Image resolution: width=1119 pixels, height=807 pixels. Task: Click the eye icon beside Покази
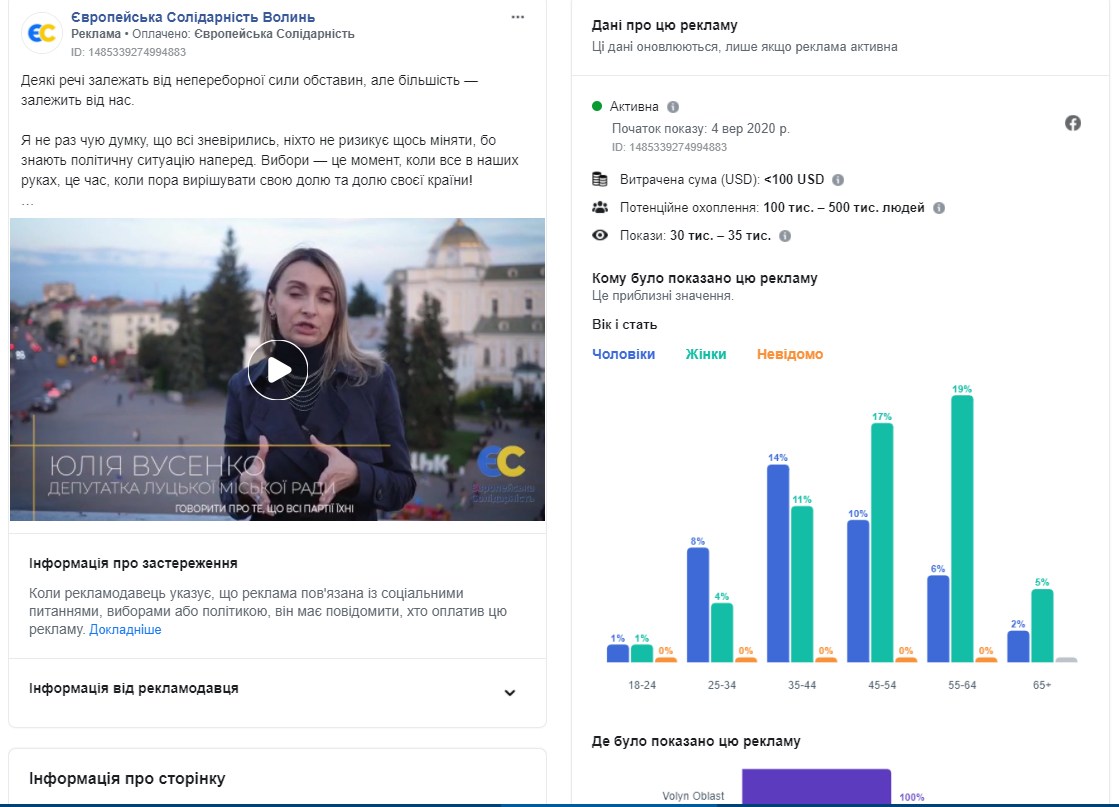[600, 236]
